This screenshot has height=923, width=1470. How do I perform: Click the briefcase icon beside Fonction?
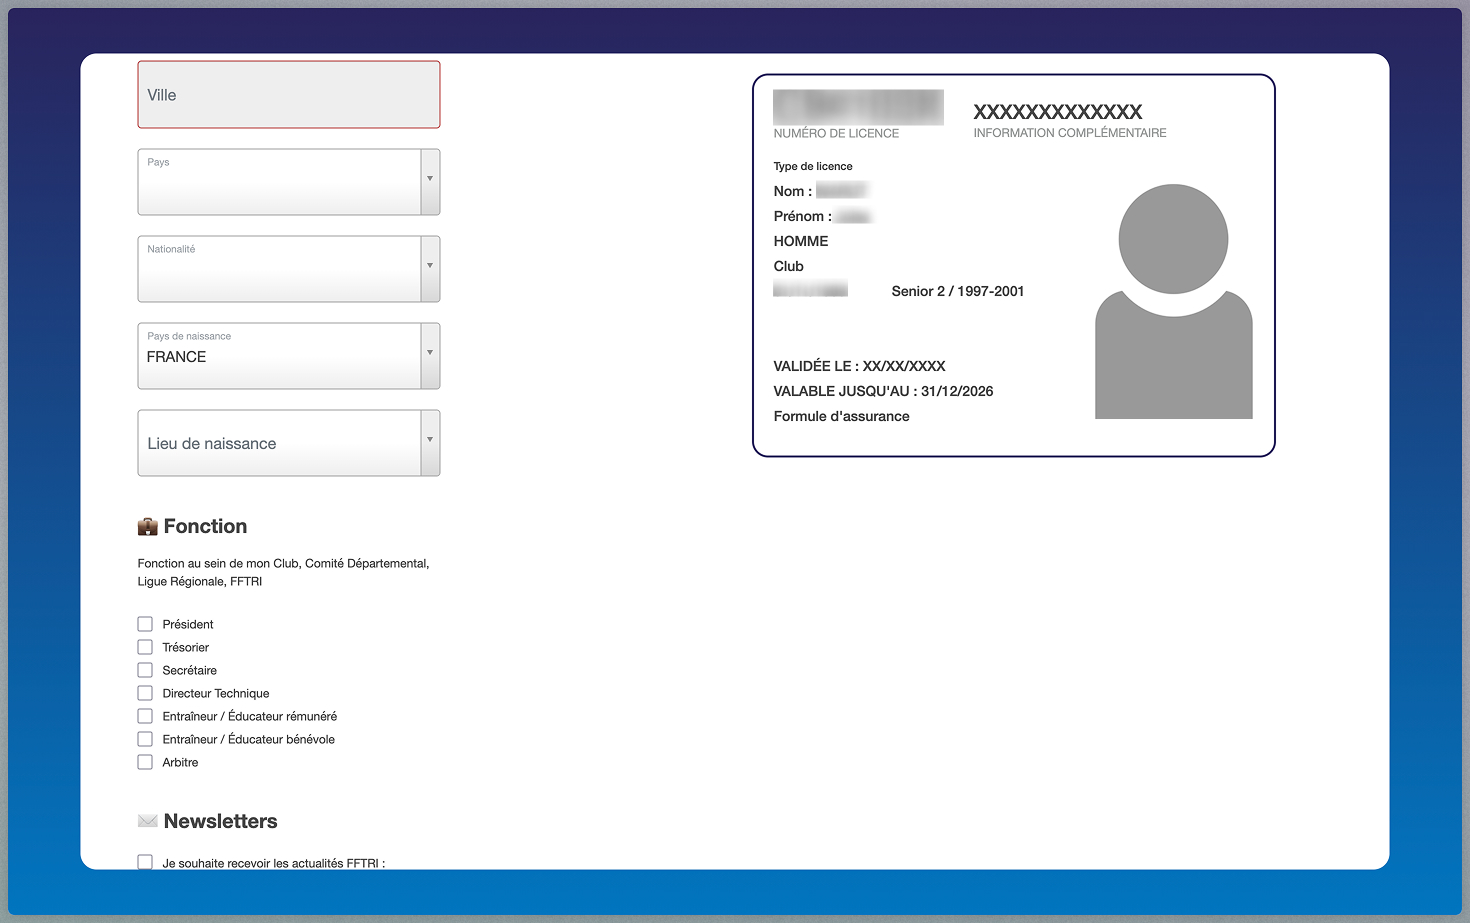pos(148,527)
